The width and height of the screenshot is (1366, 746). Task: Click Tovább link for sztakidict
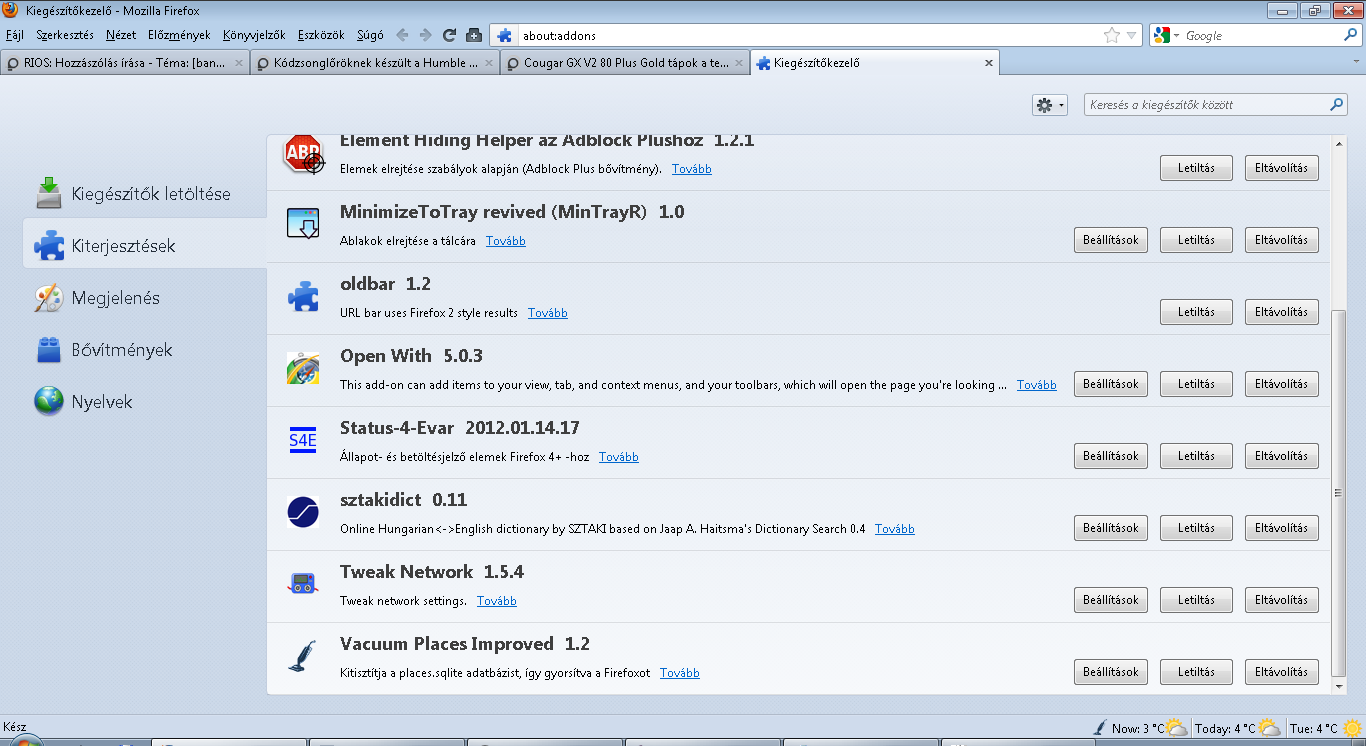(895, 529)
